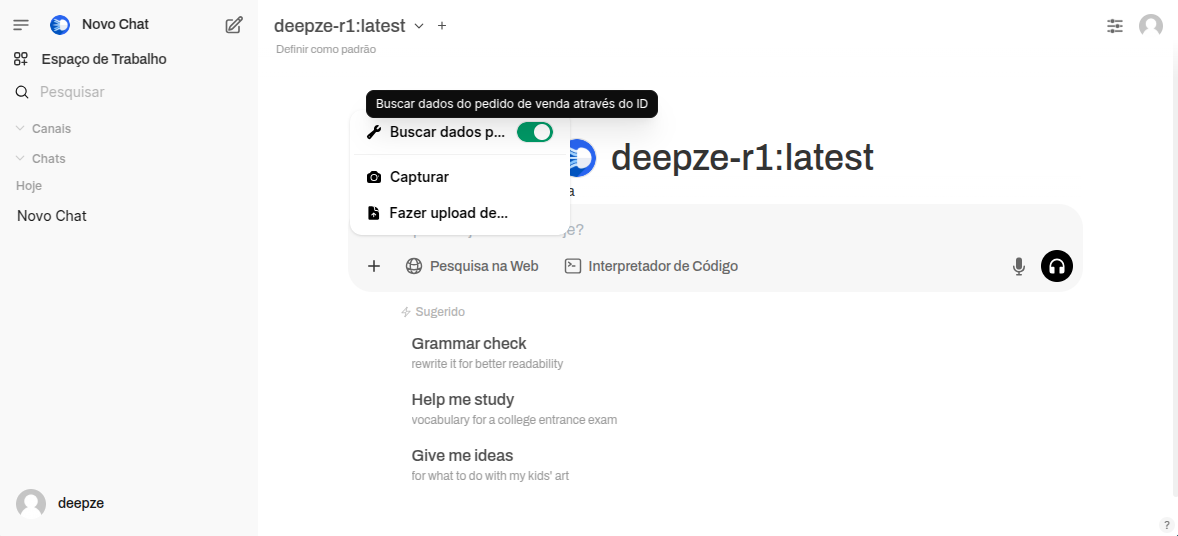This screenshot has width=1178, height=536.
Task: Start voice call with headphones icon
Action: click(x=1056, y=266)
